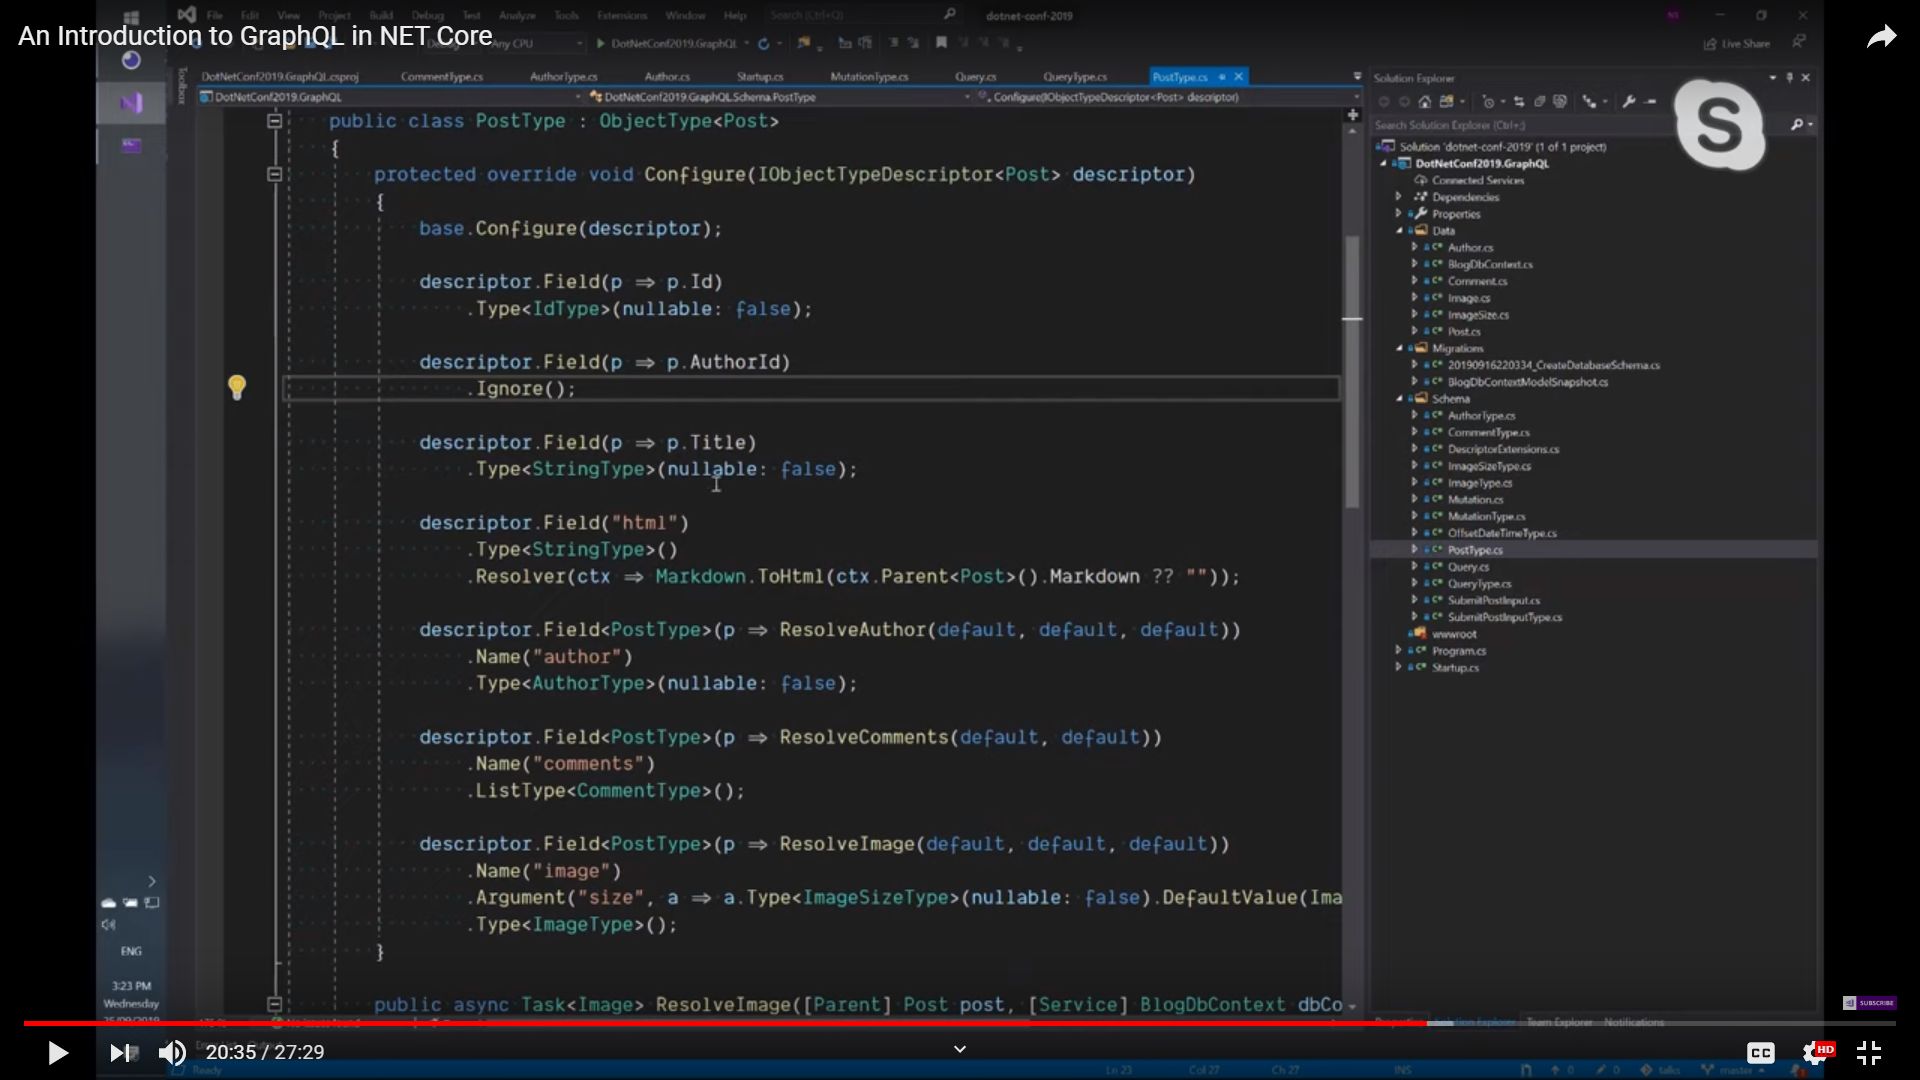Click Home icon in Solution Explorer
The width and height of the screenshot is (1920, 1080).
(1425, 101)
